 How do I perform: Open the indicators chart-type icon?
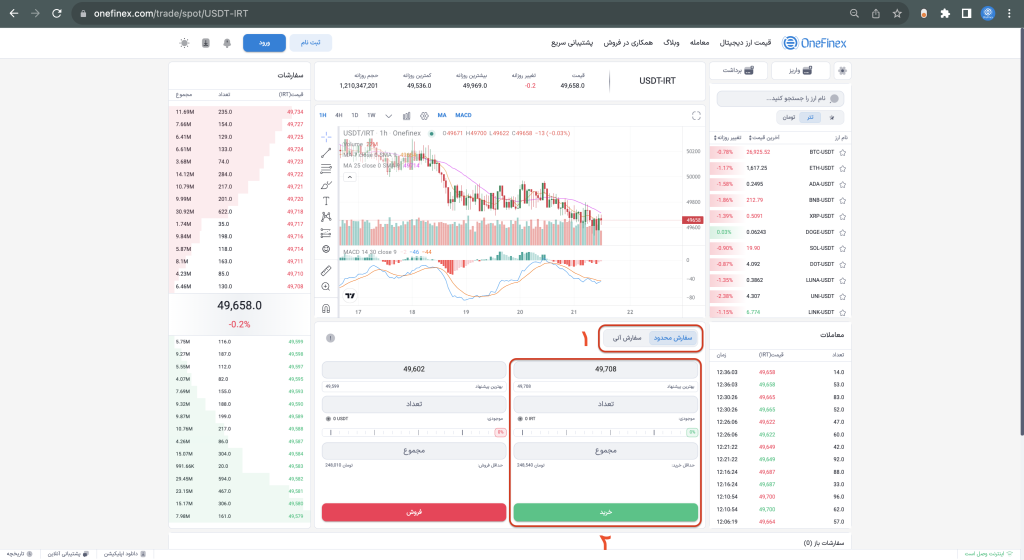[x=407, y=115]
